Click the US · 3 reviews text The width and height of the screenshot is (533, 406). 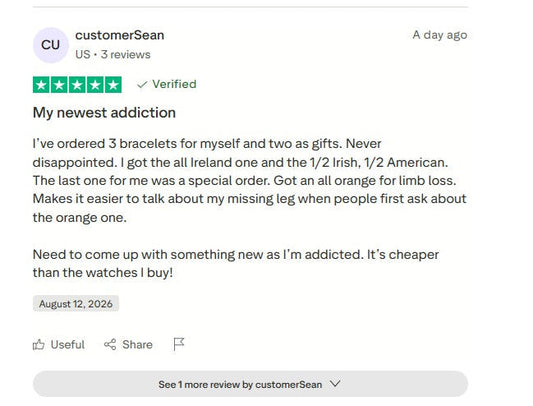tap(113, 54)
